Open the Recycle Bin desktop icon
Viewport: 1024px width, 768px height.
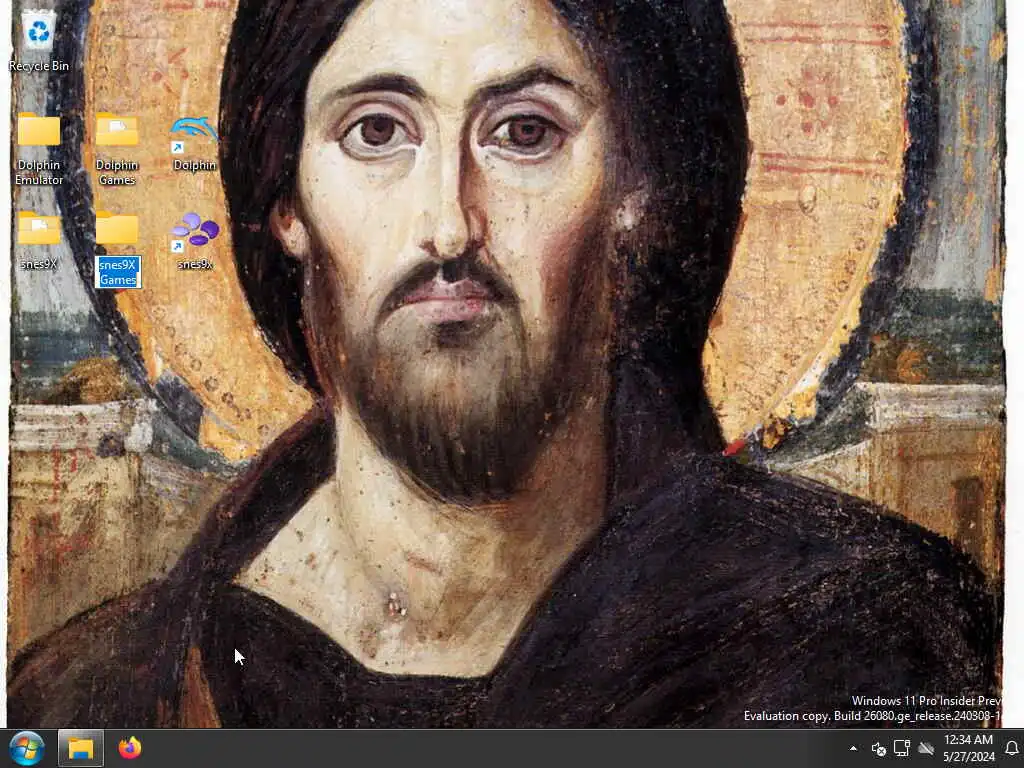(39, 30)
